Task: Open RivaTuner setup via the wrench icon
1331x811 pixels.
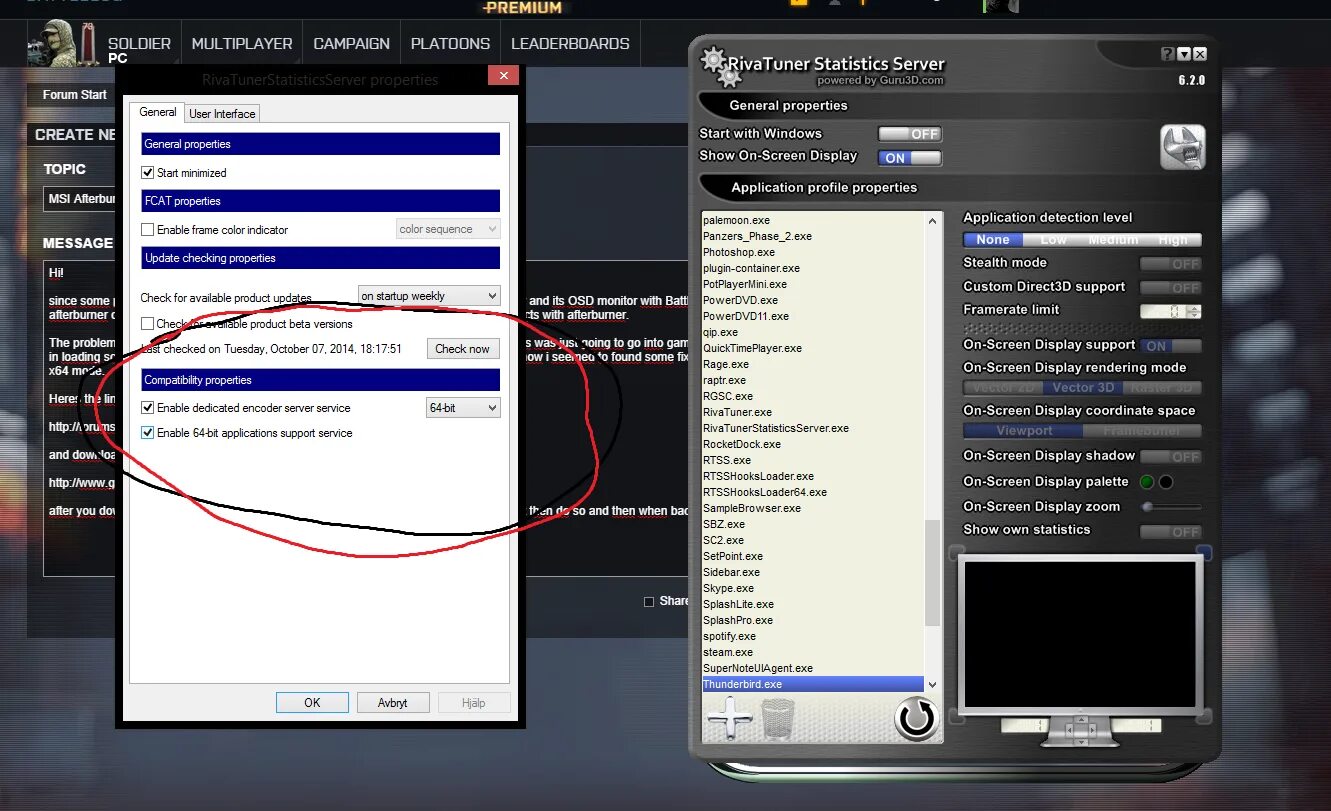Action: click(x=1182, y=147)
